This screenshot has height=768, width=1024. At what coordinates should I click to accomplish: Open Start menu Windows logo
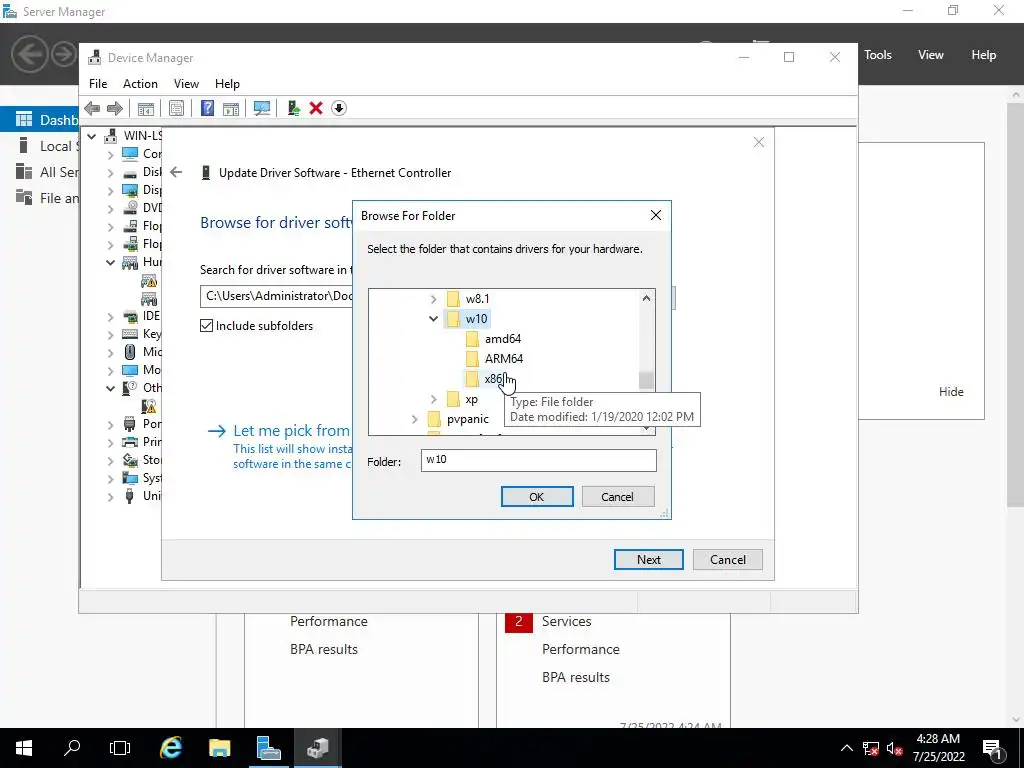click(x=24, y=748)
